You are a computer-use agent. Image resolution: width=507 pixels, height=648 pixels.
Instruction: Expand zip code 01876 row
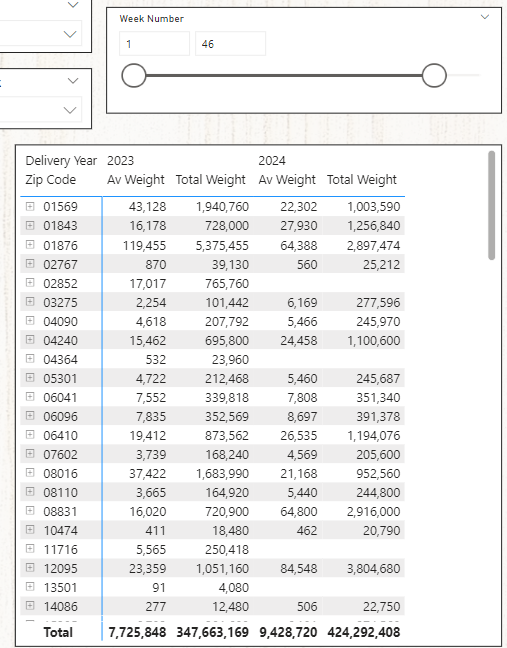tap(30, 245)
